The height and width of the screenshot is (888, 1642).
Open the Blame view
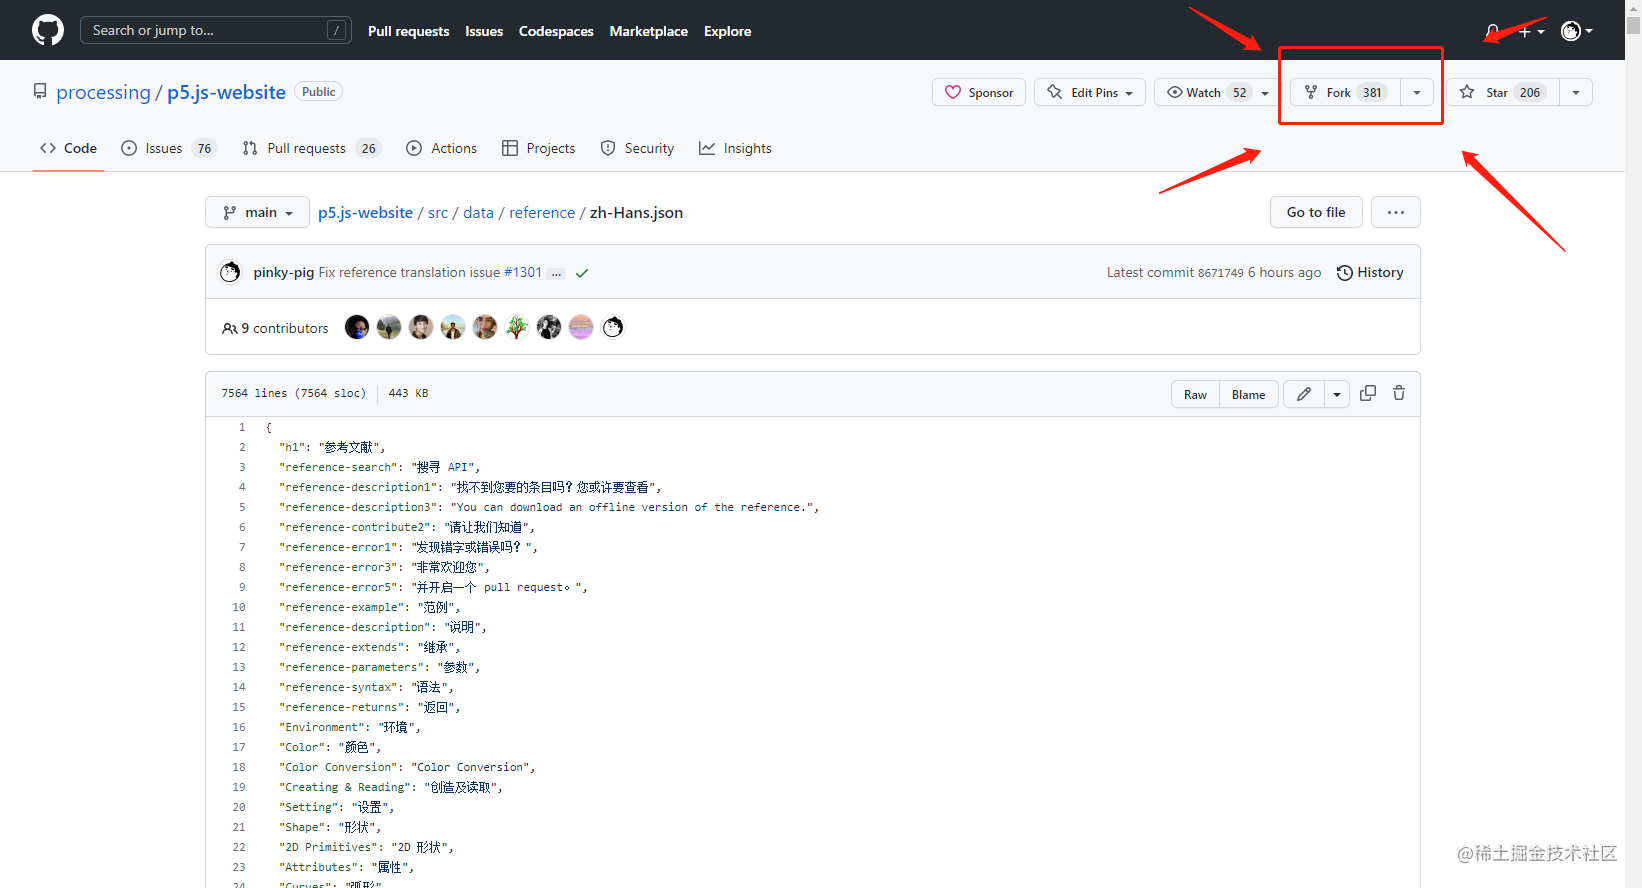tap(1248, 394)
